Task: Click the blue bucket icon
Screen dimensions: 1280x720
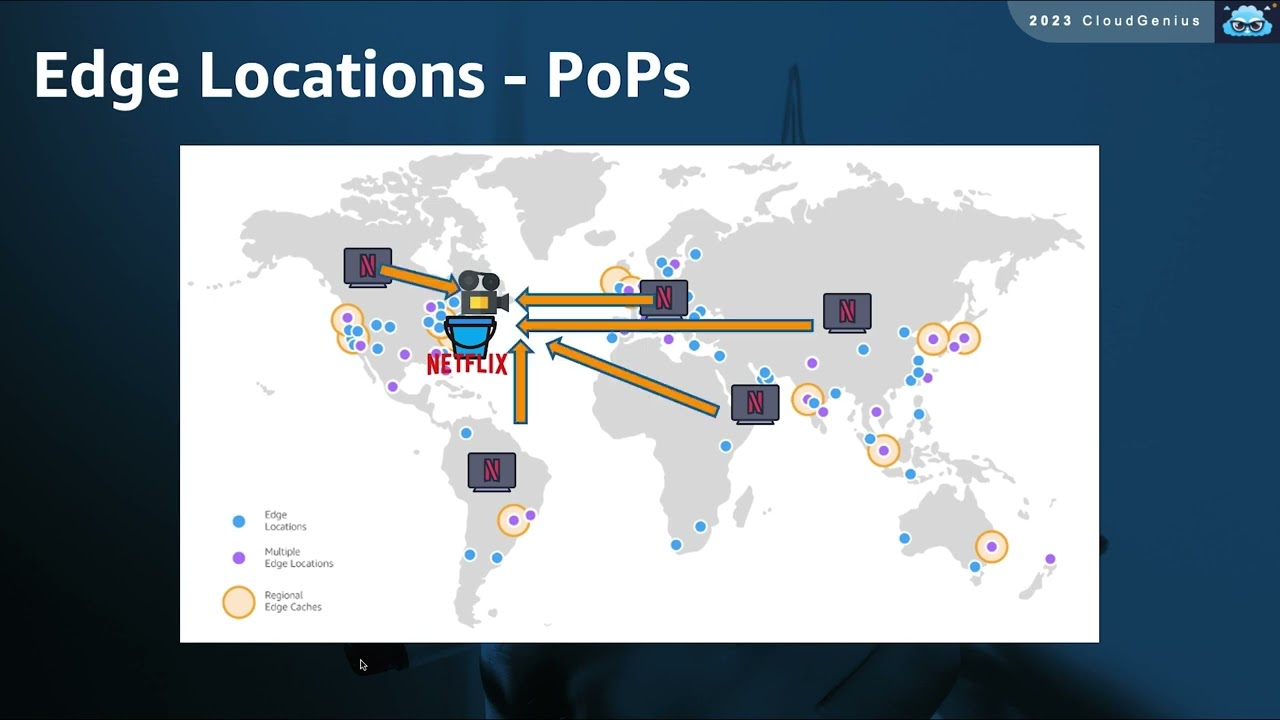Action: pyautogui.click(x=470, y=337)
